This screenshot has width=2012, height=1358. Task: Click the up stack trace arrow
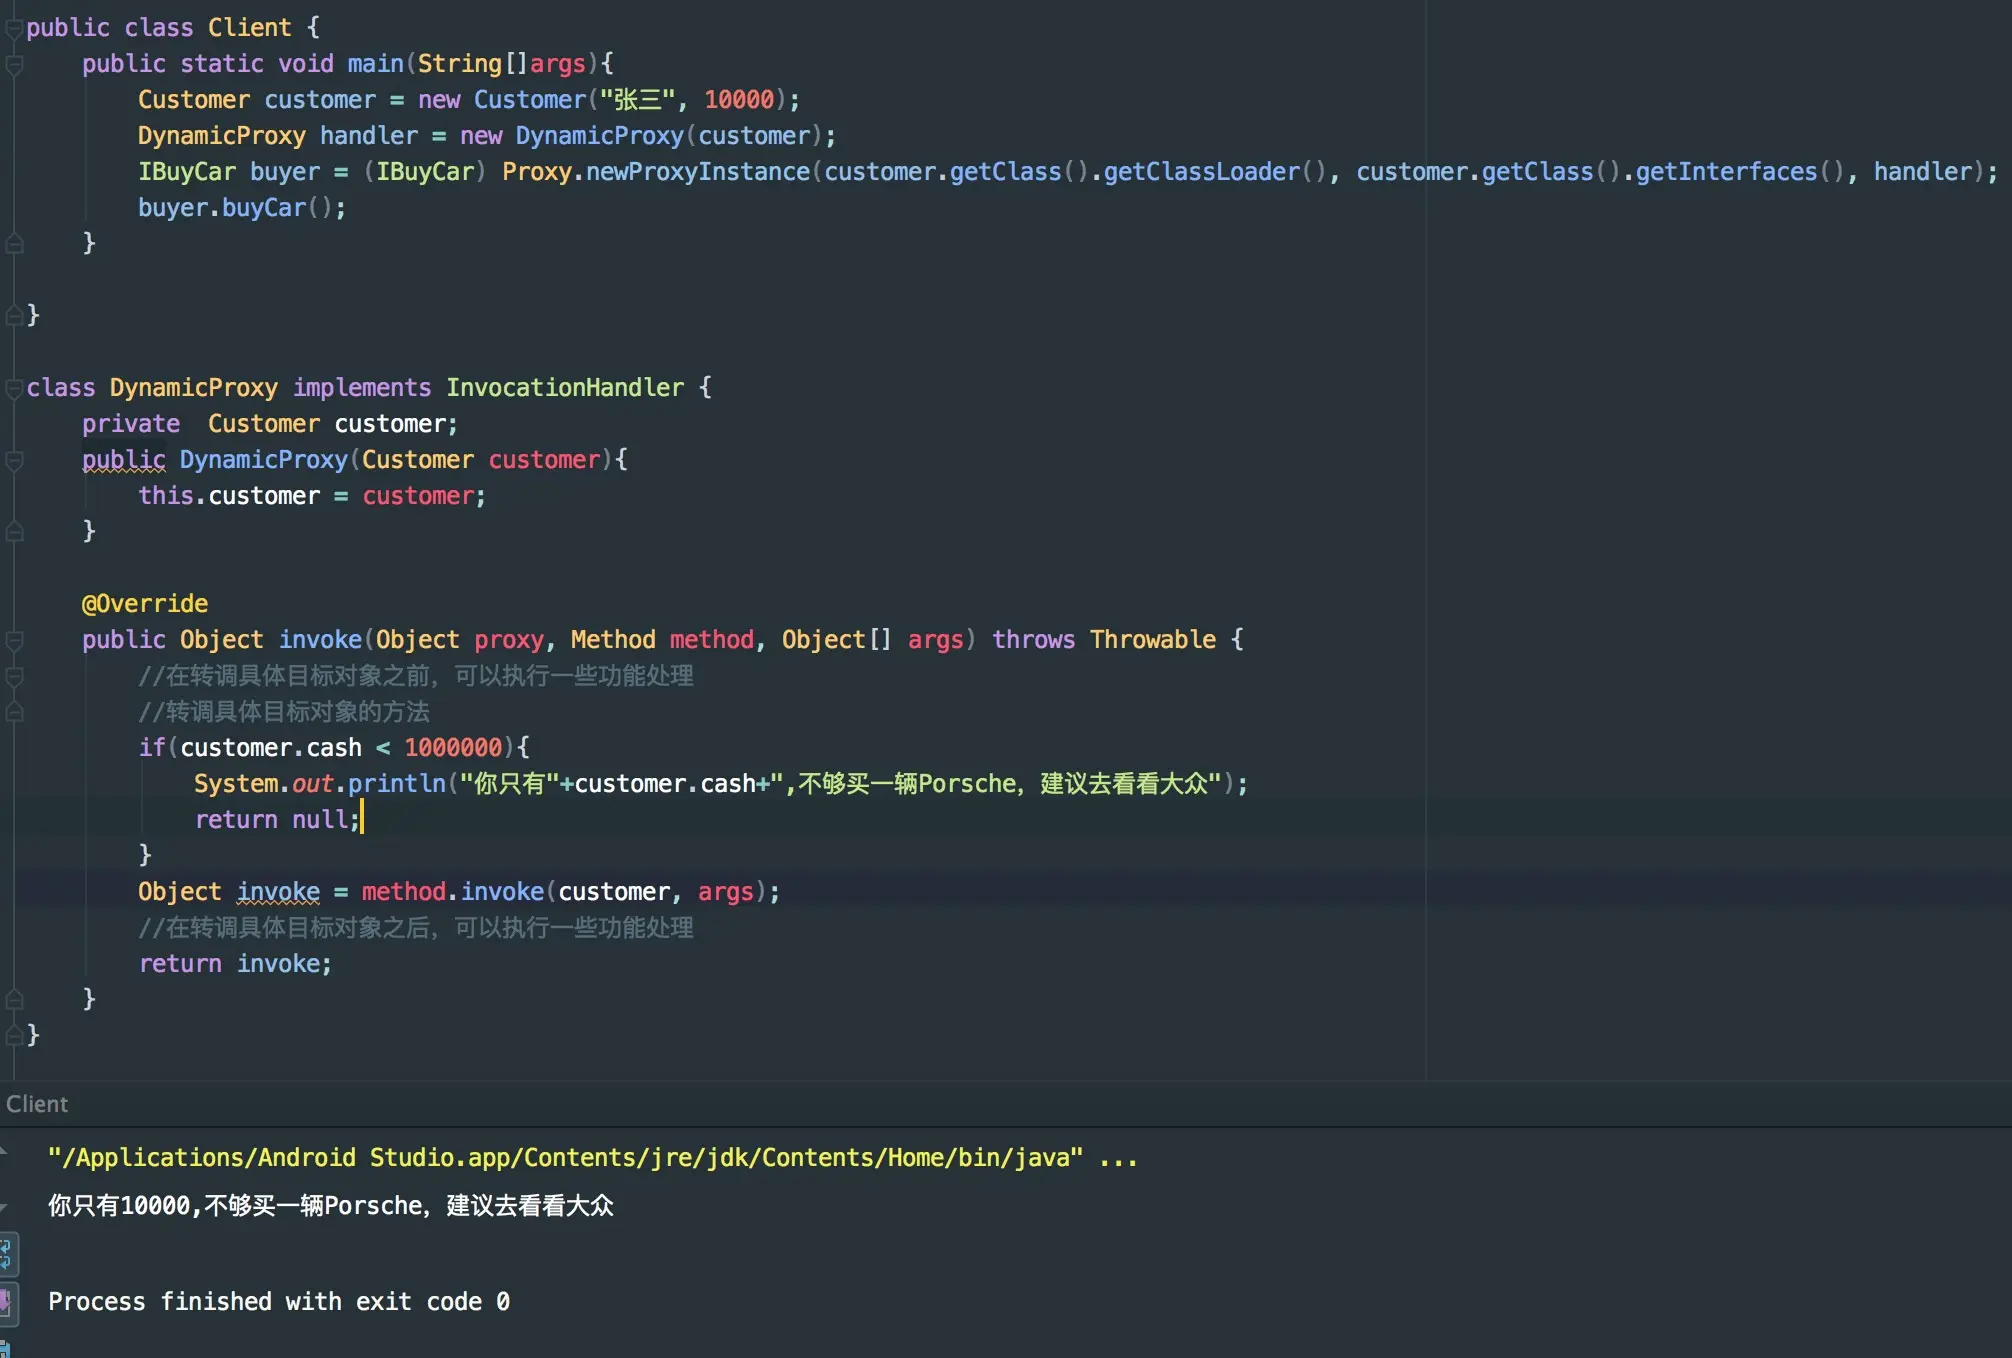coord(4,1152)
